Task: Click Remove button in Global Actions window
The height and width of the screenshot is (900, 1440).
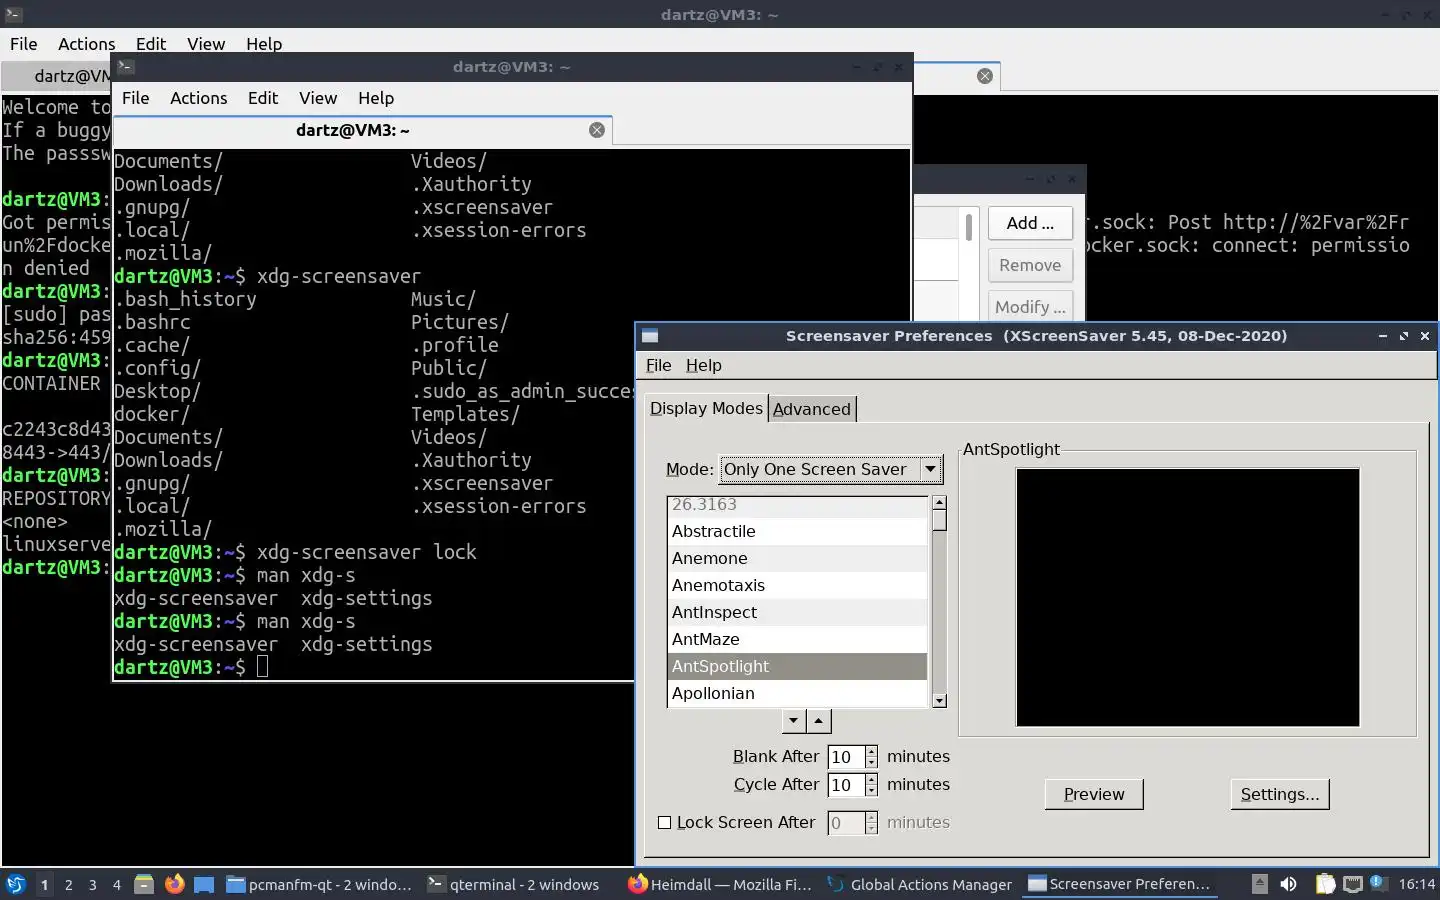Action: (1030, 265)
